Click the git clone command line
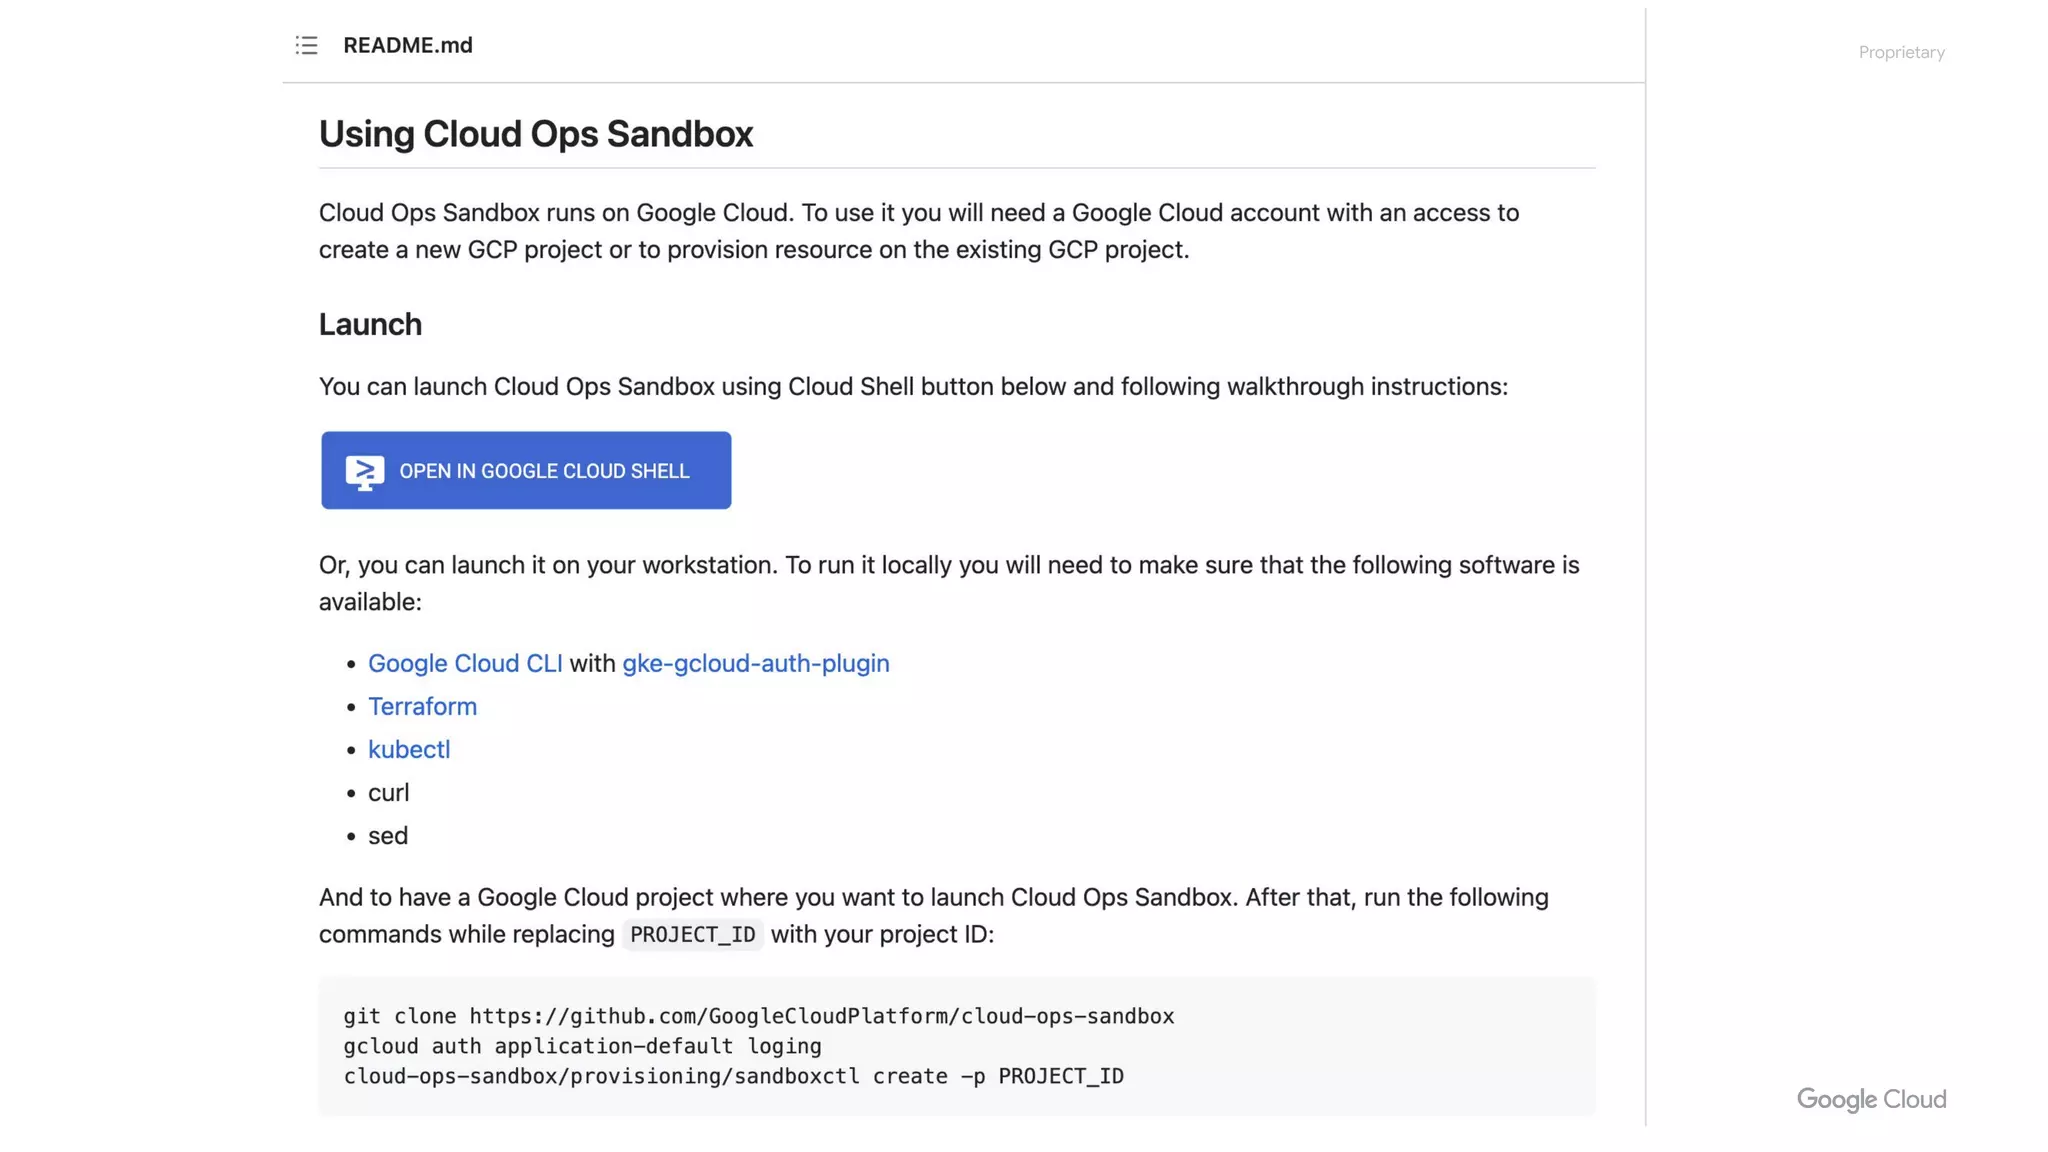 coord(758,1017)
